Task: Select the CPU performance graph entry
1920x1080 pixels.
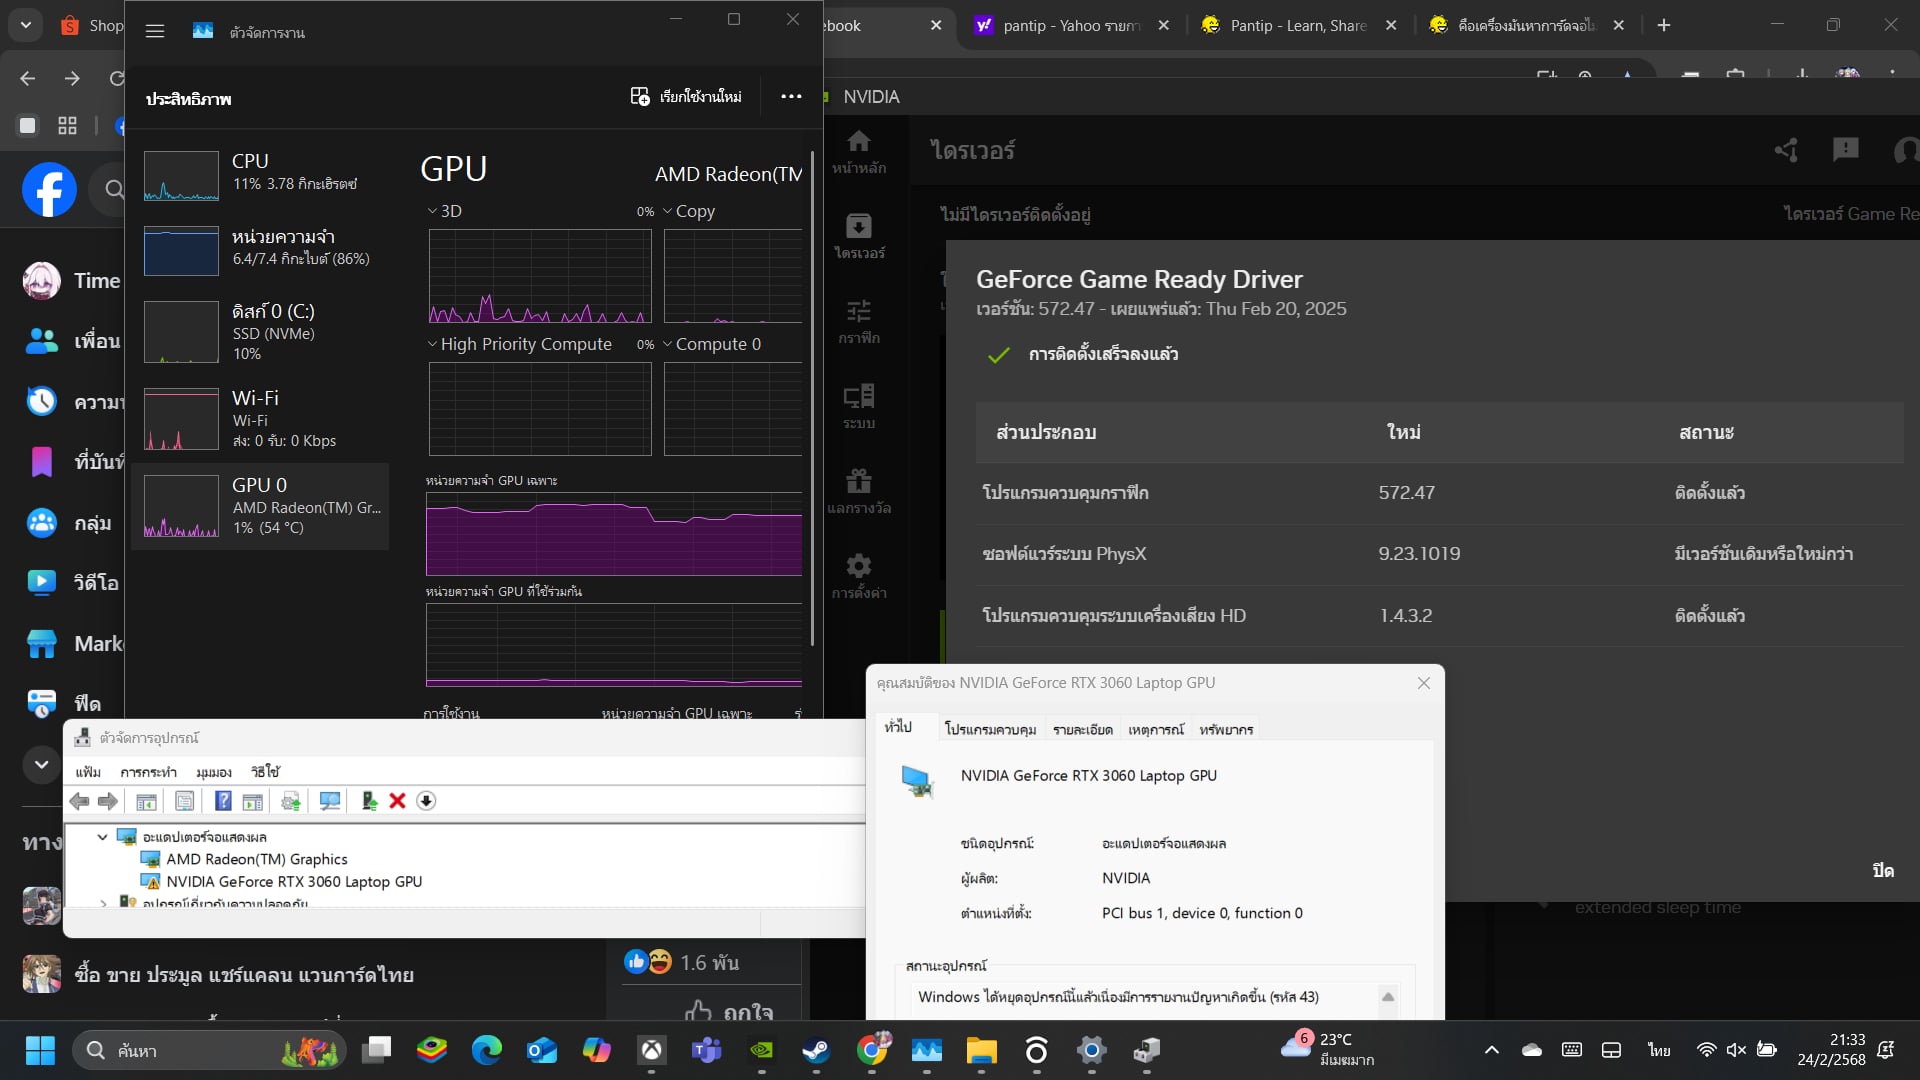Action: click(260, 175)
